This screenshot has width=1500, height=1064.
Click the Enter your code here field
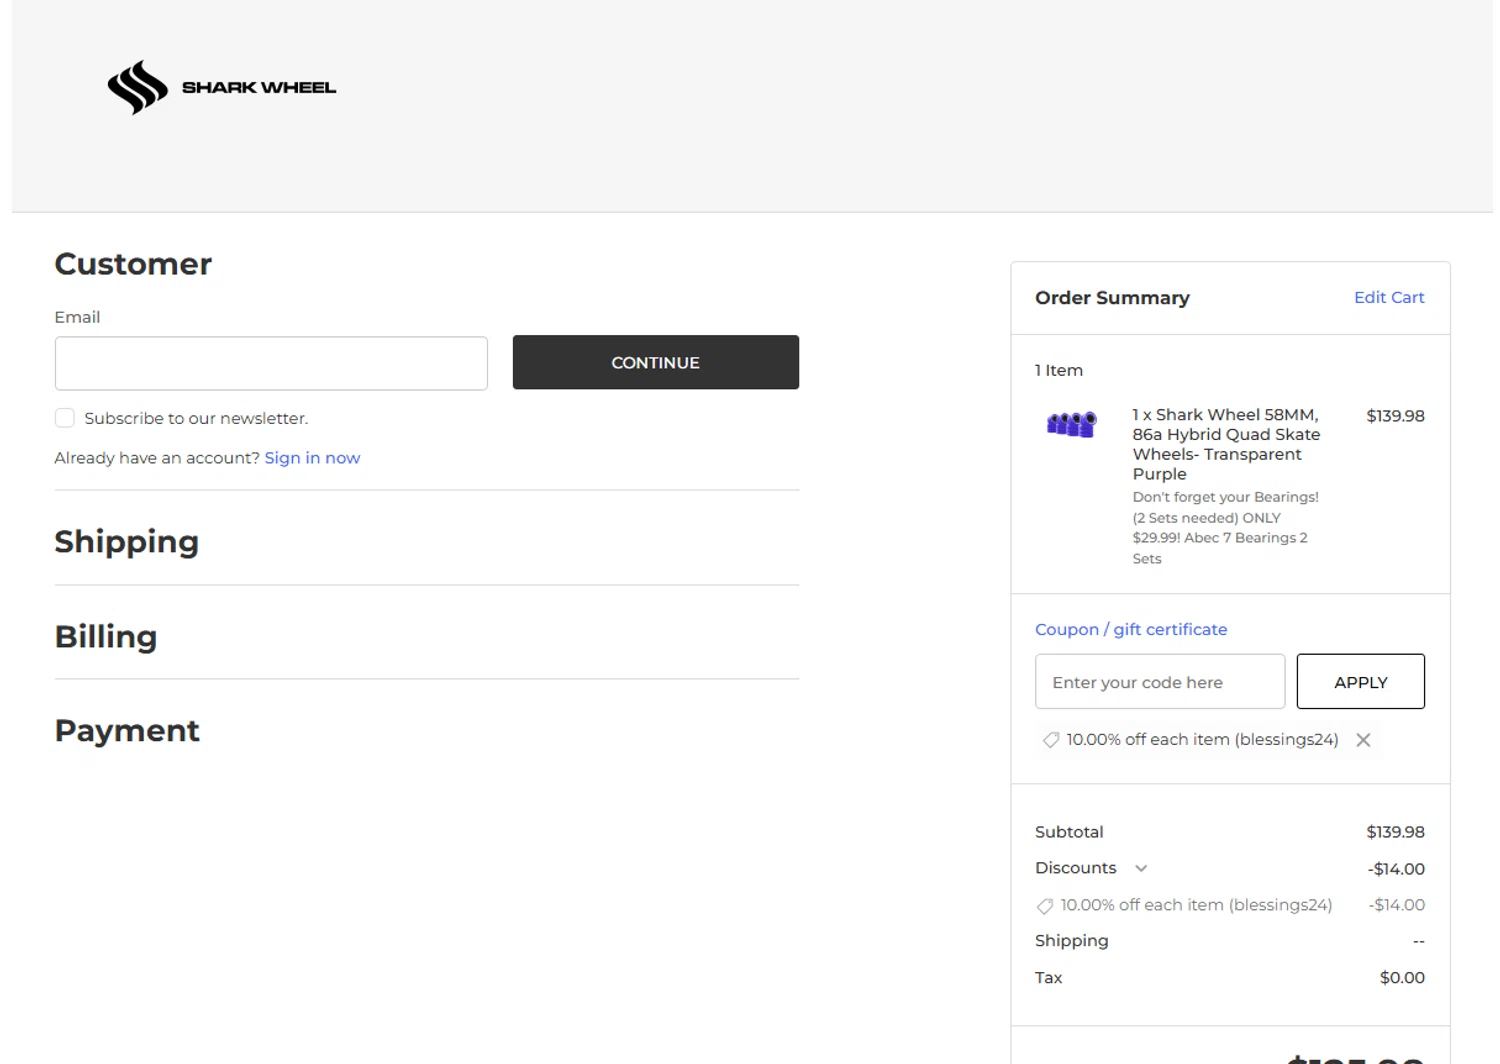point(1160,681)
